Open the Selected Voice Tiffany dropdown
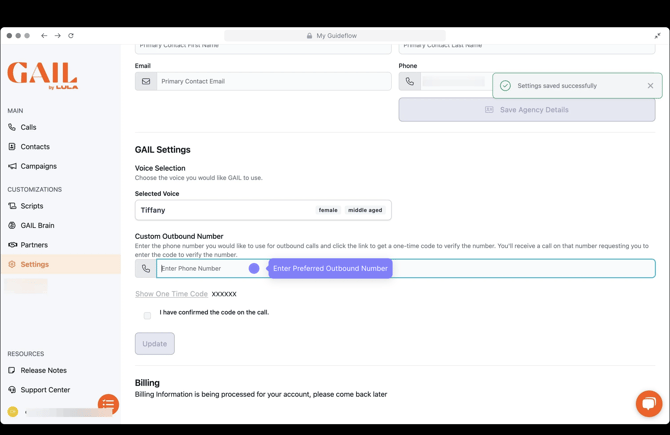This screenshot has height=435, width=670. point(263,210)
